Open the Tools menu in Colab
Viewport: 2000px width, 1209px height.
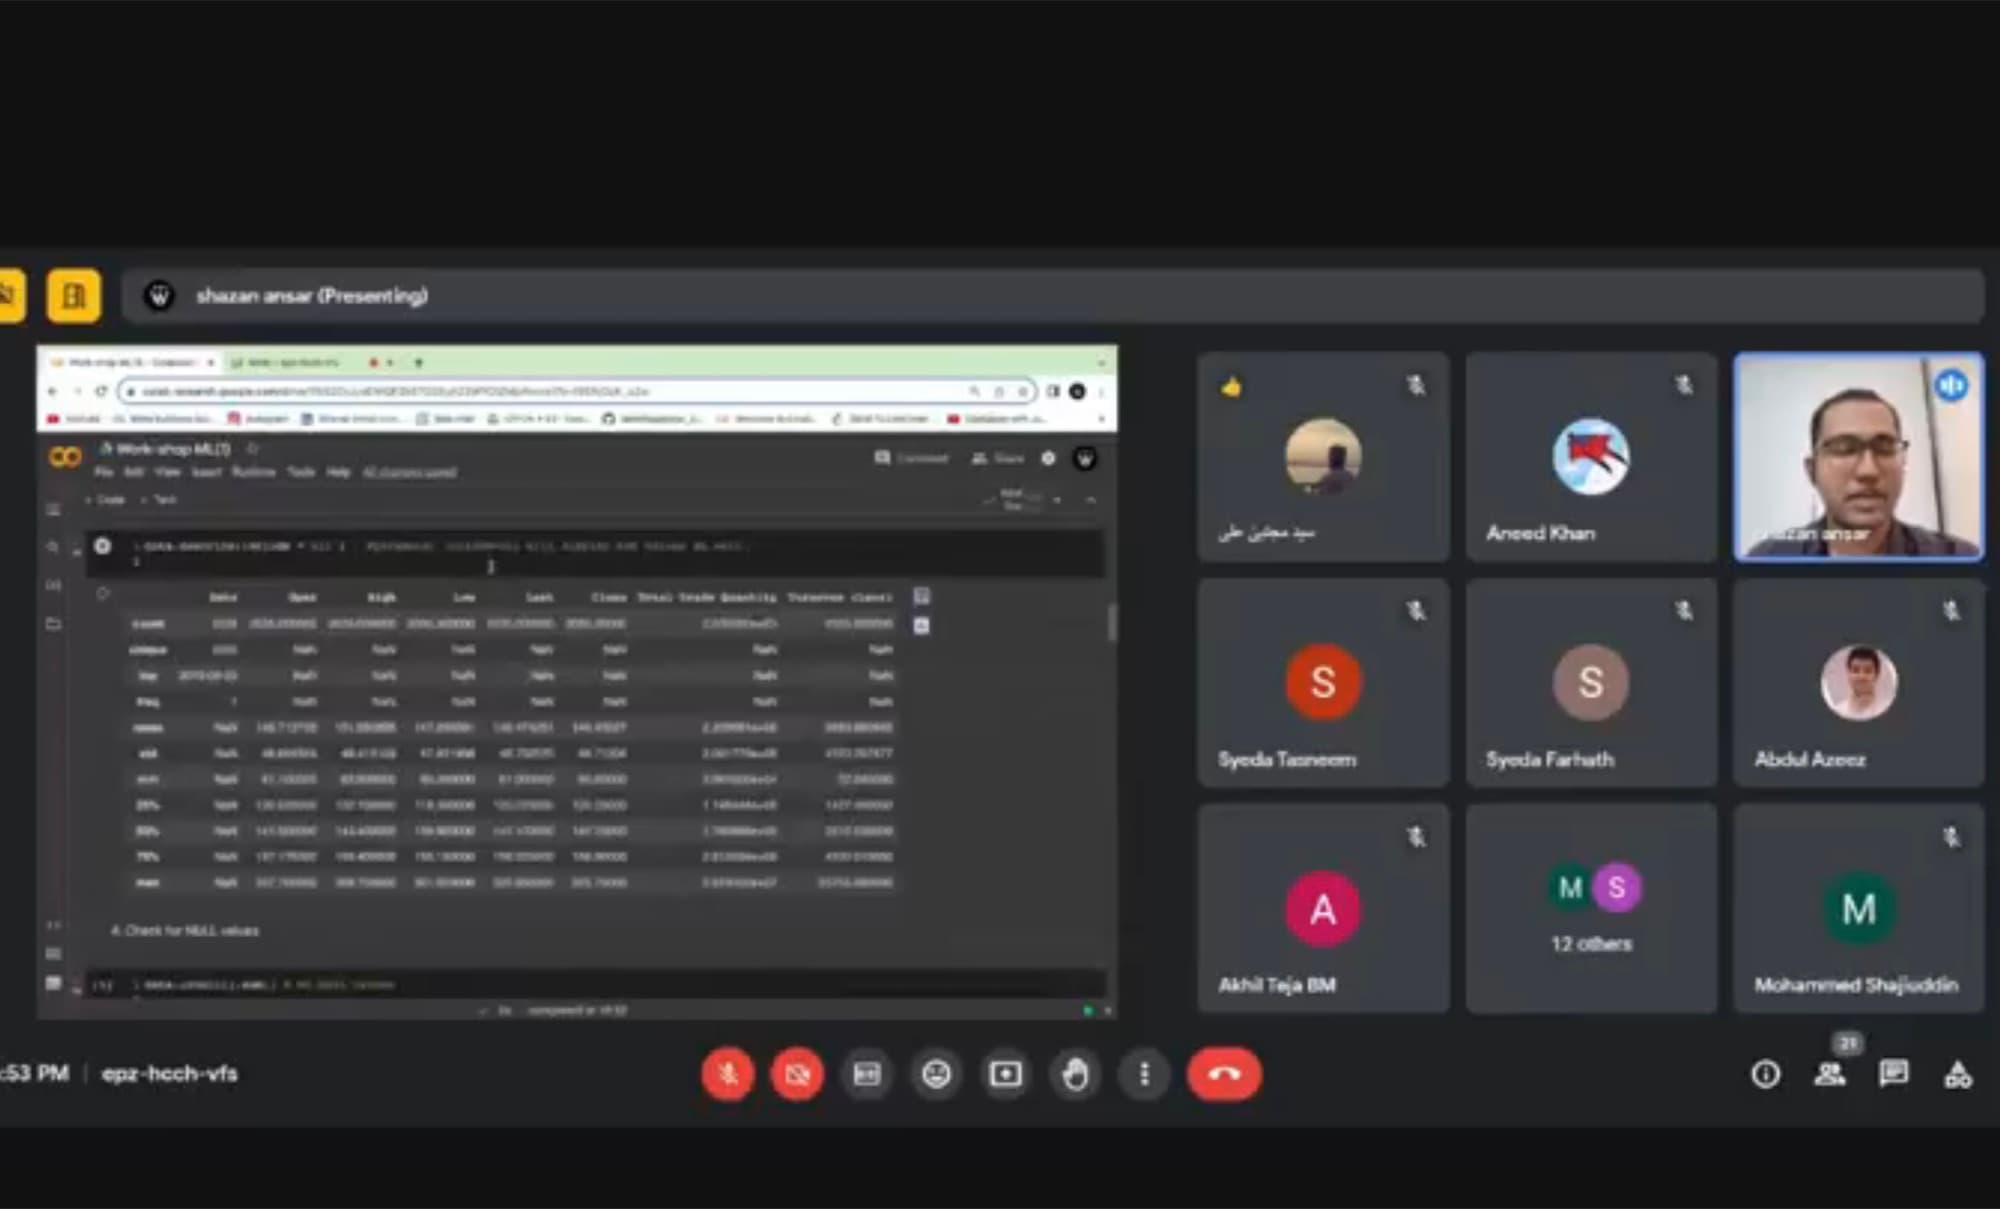point(301,472)
